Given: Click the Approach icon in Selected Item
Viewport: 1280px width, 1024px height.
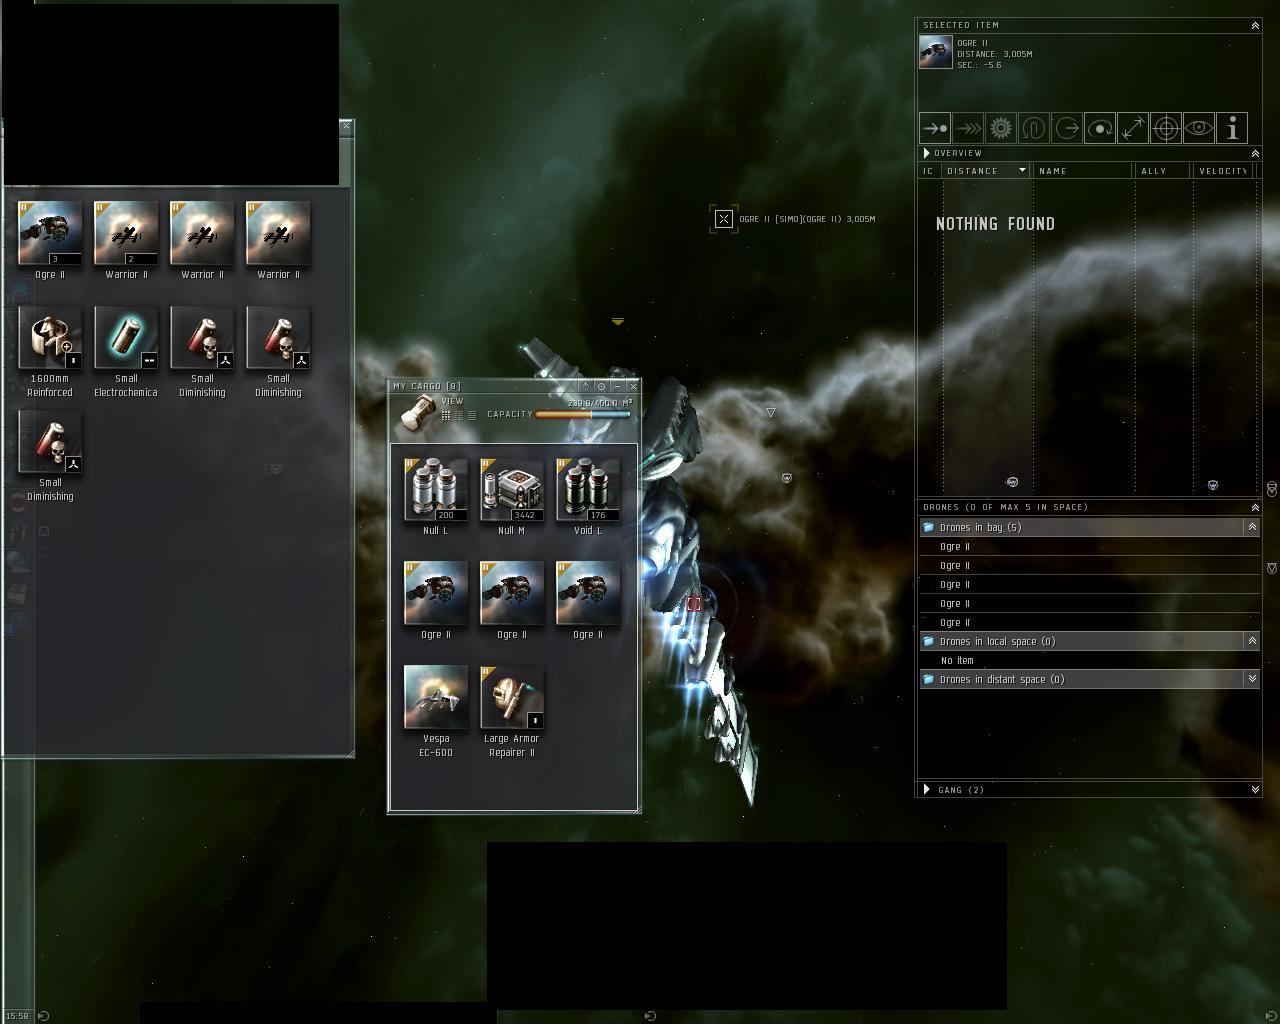Looking at the screenshot, I should coord(935,128).
